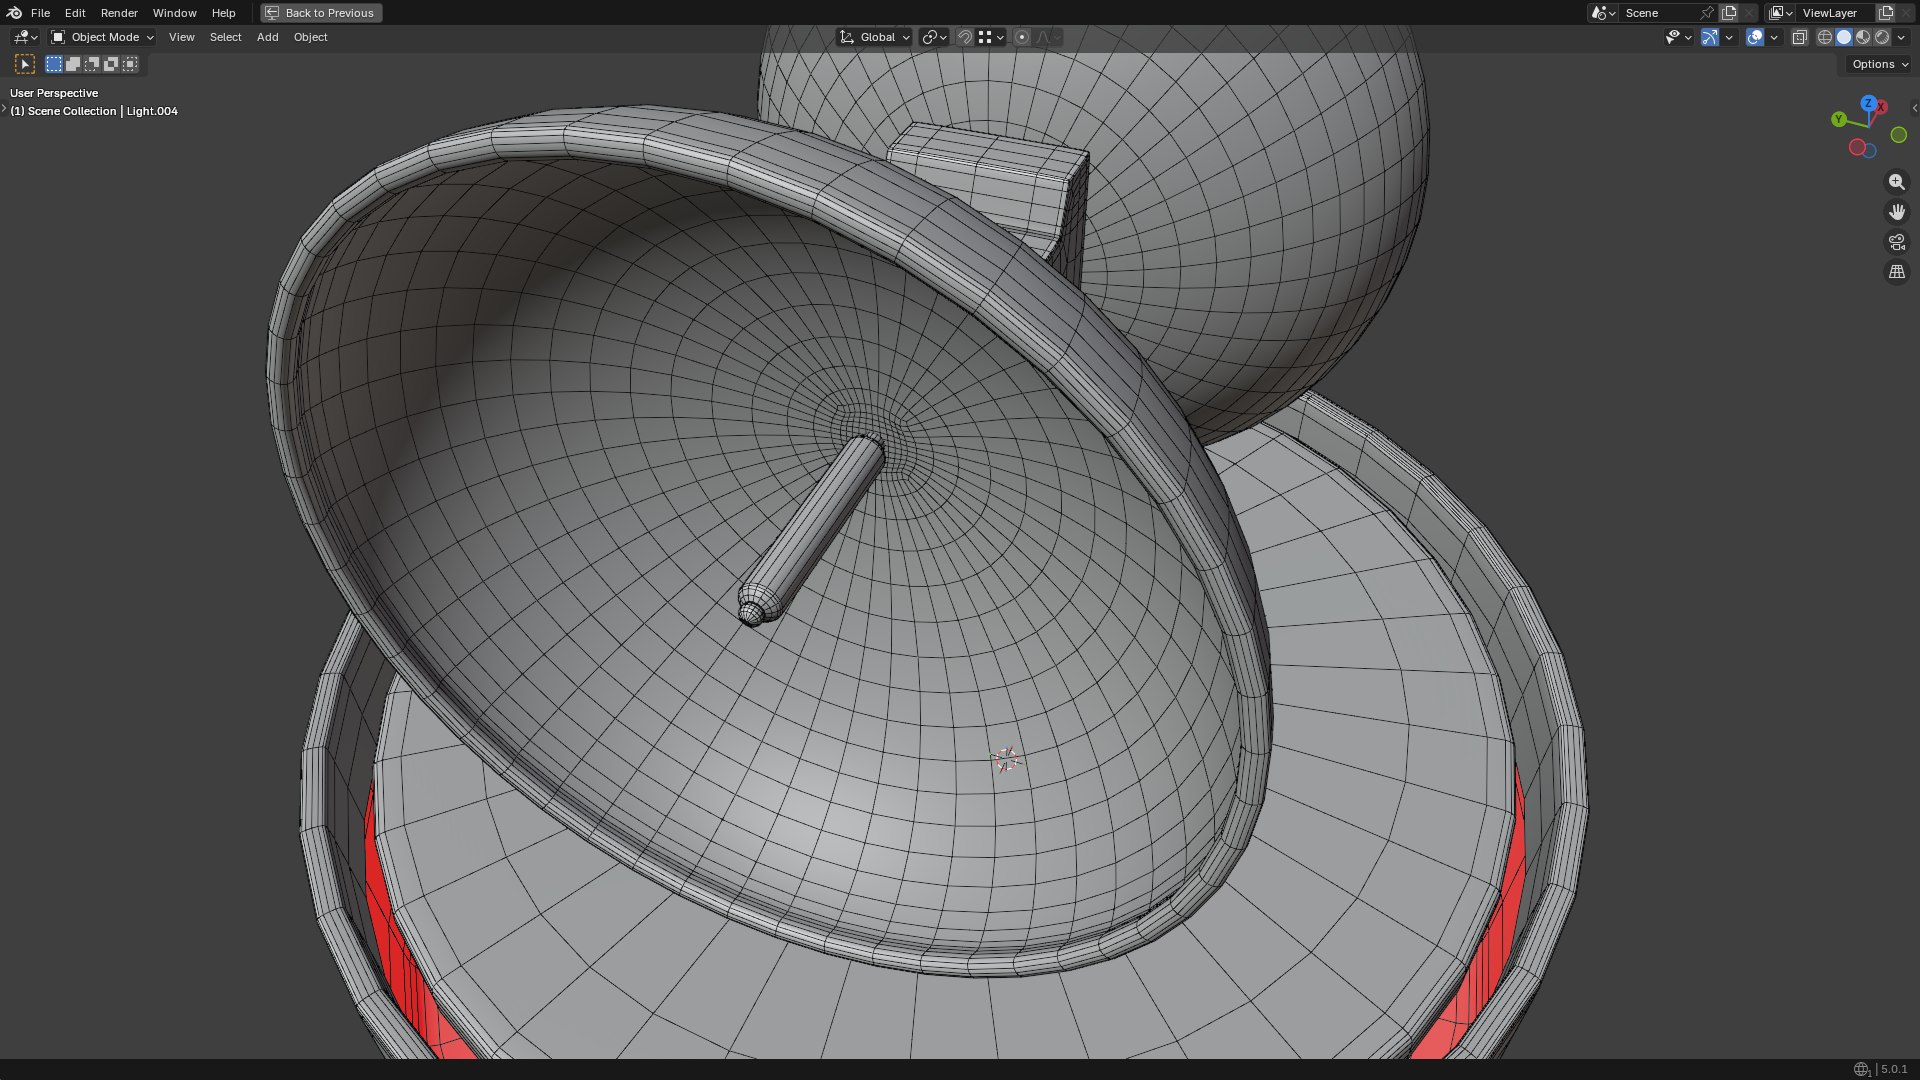Choose the Intersect Selection mode icon

[130, 64]
